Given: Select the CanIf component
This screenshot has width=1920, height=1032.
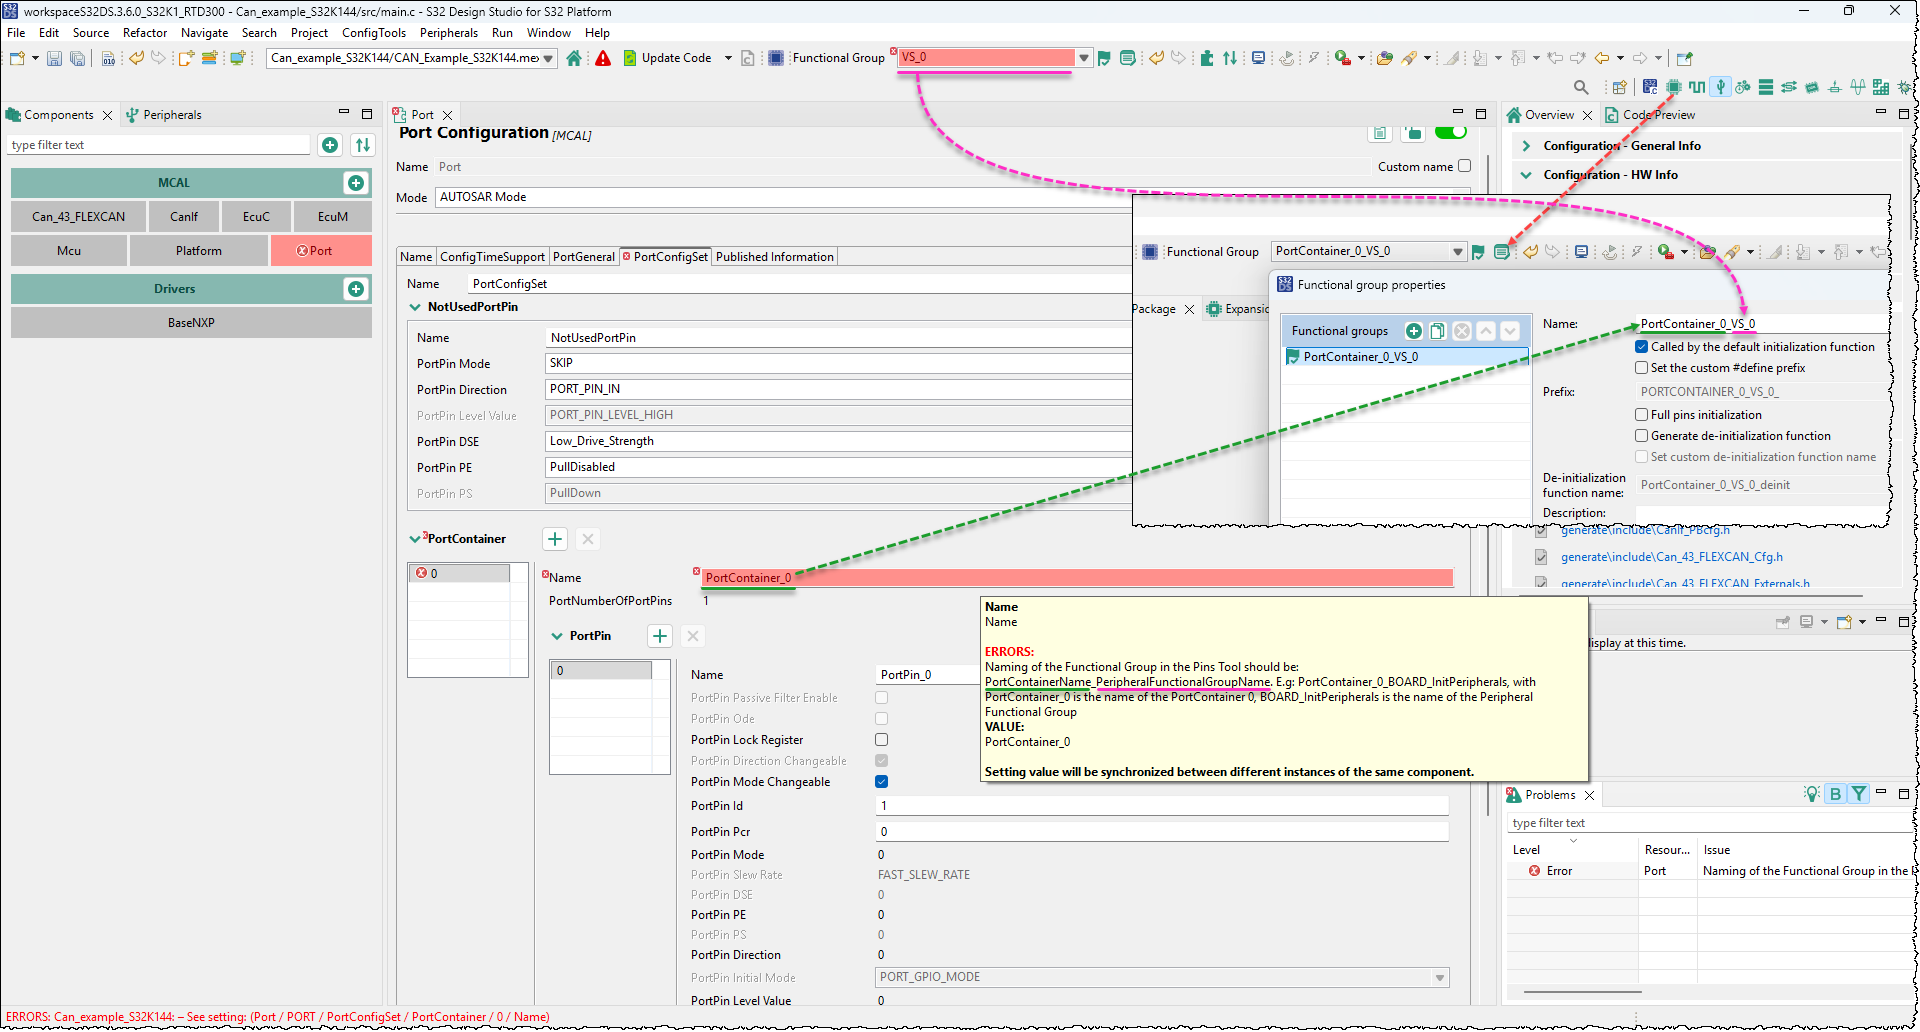Looking at the screenshot, I should click(x=184, y=217).
